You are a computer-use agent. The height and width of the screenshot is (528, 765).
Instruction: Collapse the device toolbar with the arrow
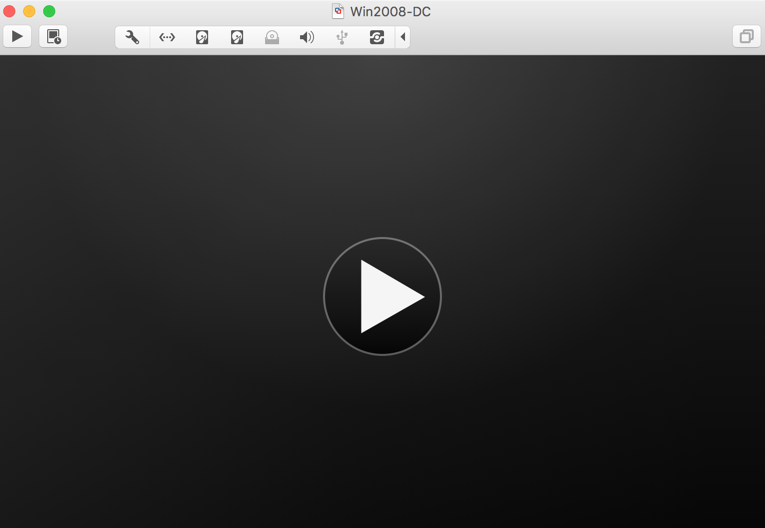(x=403, y=37)
